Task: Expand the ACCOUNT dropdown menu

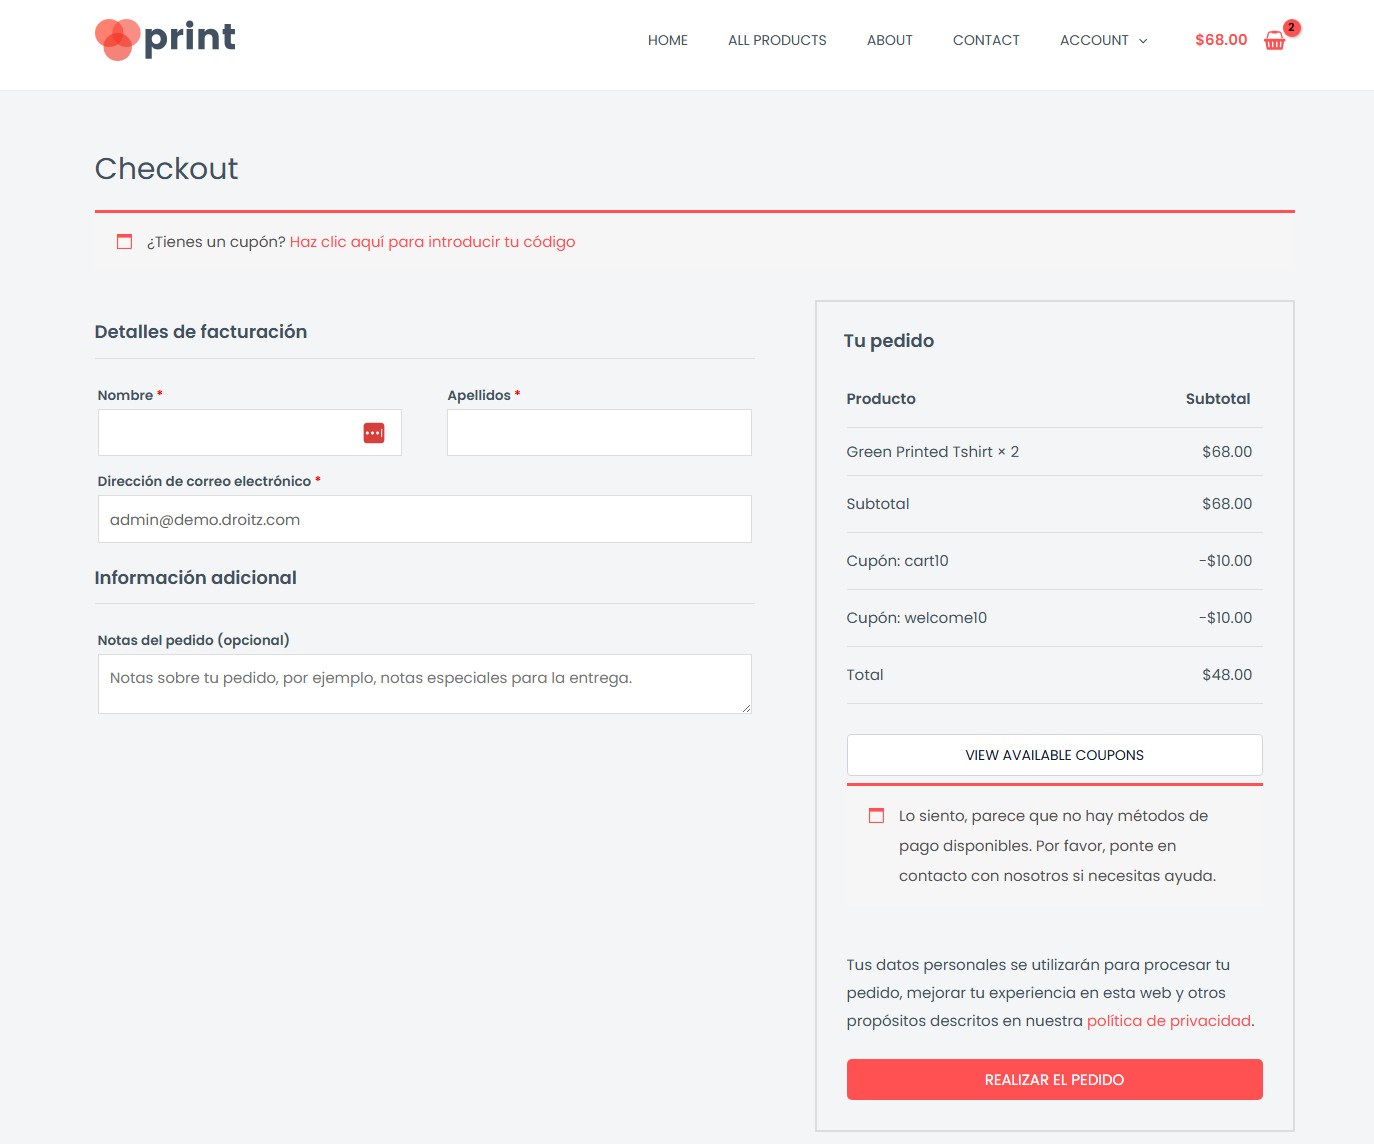Action: tap(1102, 40)
